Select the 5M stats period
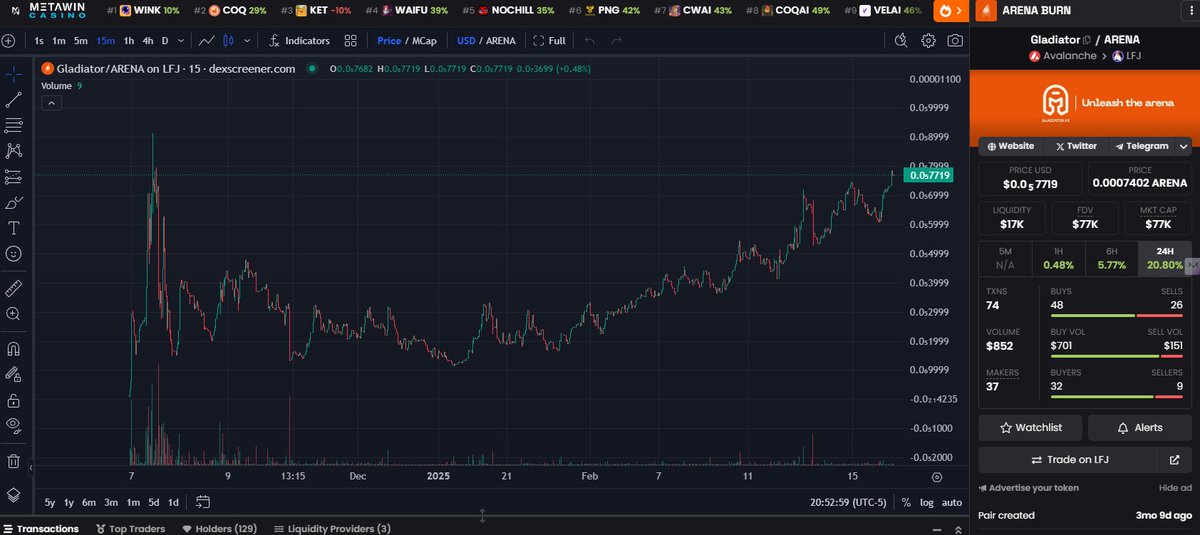Viewport: 1200px width, 535px height. tap(1005, 258)
